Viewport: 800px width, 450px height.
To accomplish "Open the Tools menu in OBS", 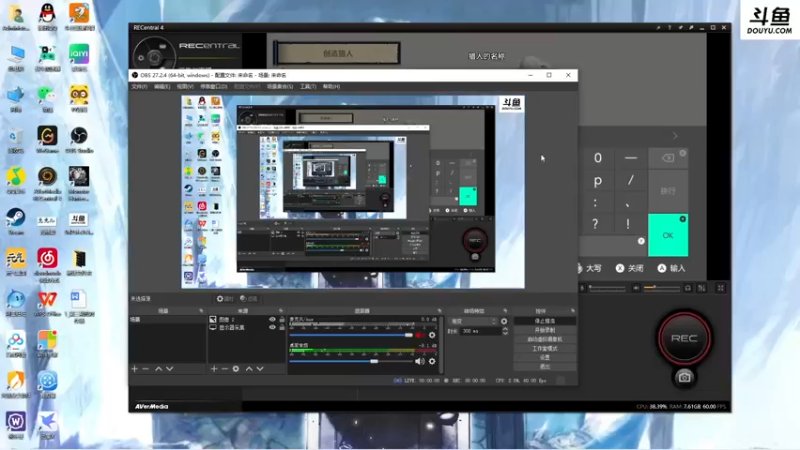I will [x=308, y=87].
